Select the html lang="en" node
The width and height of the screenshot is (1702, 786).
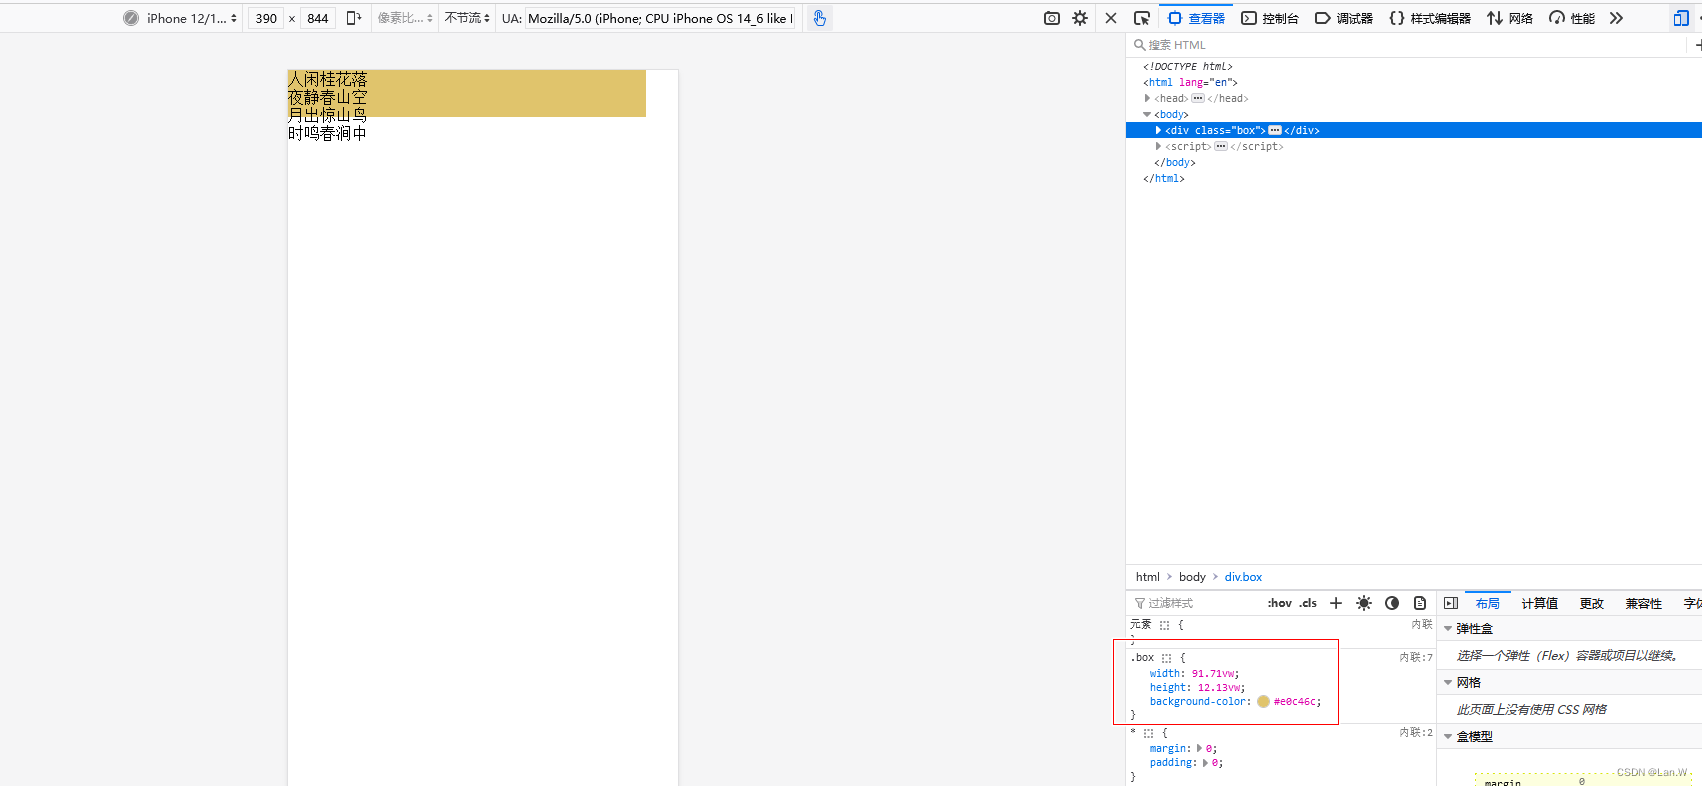(1190, 82)
